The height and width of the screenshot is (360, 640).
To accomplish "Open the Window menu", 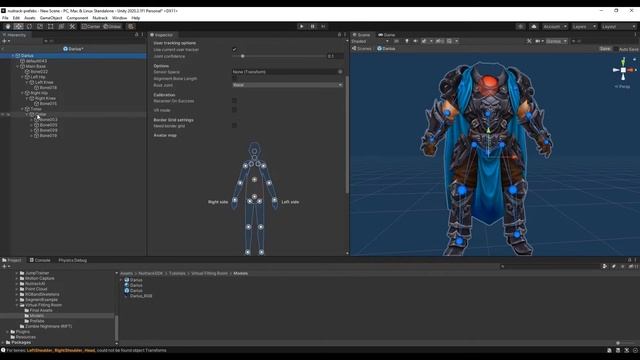I will tap(119, 18).
